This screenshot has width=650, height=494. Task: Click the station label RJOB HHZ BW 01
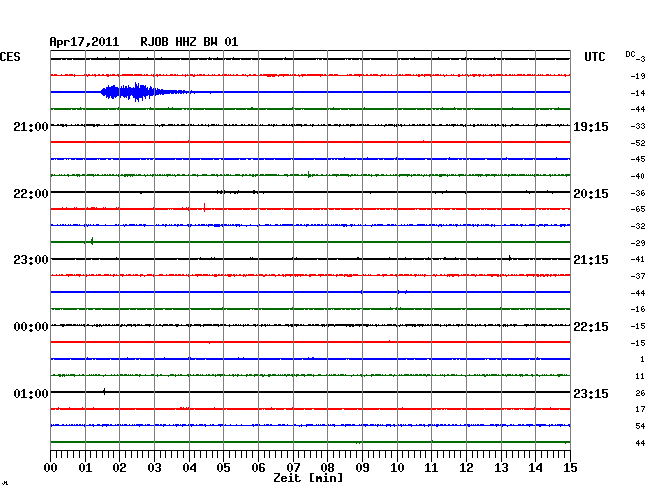tap(189, 42)
